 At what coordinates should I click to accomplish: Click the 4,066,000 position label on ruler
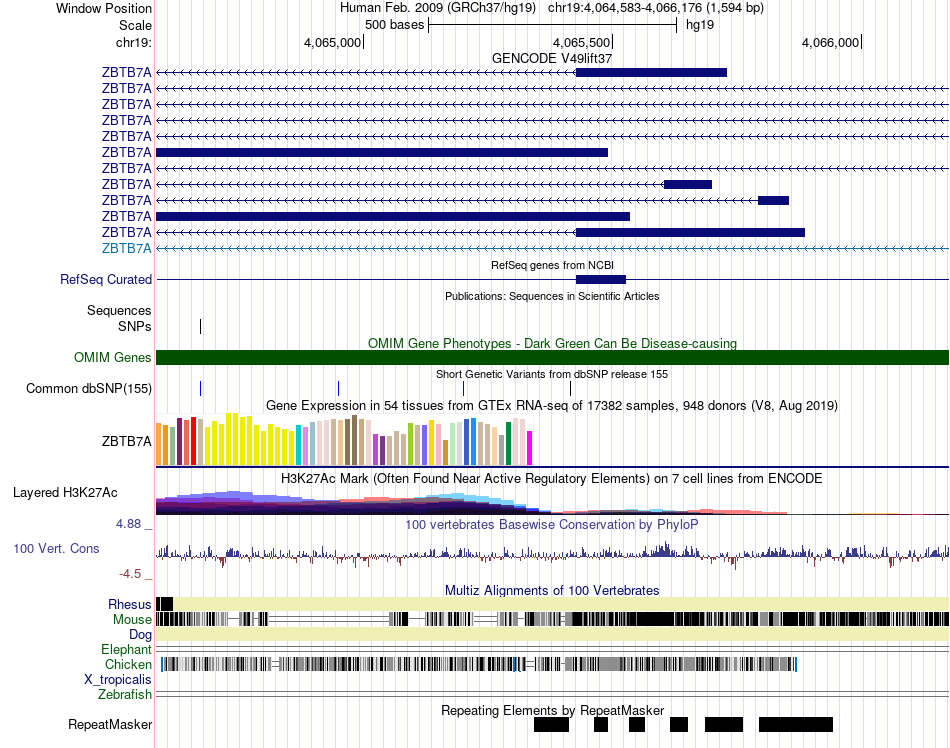pyautogui.click(x=830, y=42)
